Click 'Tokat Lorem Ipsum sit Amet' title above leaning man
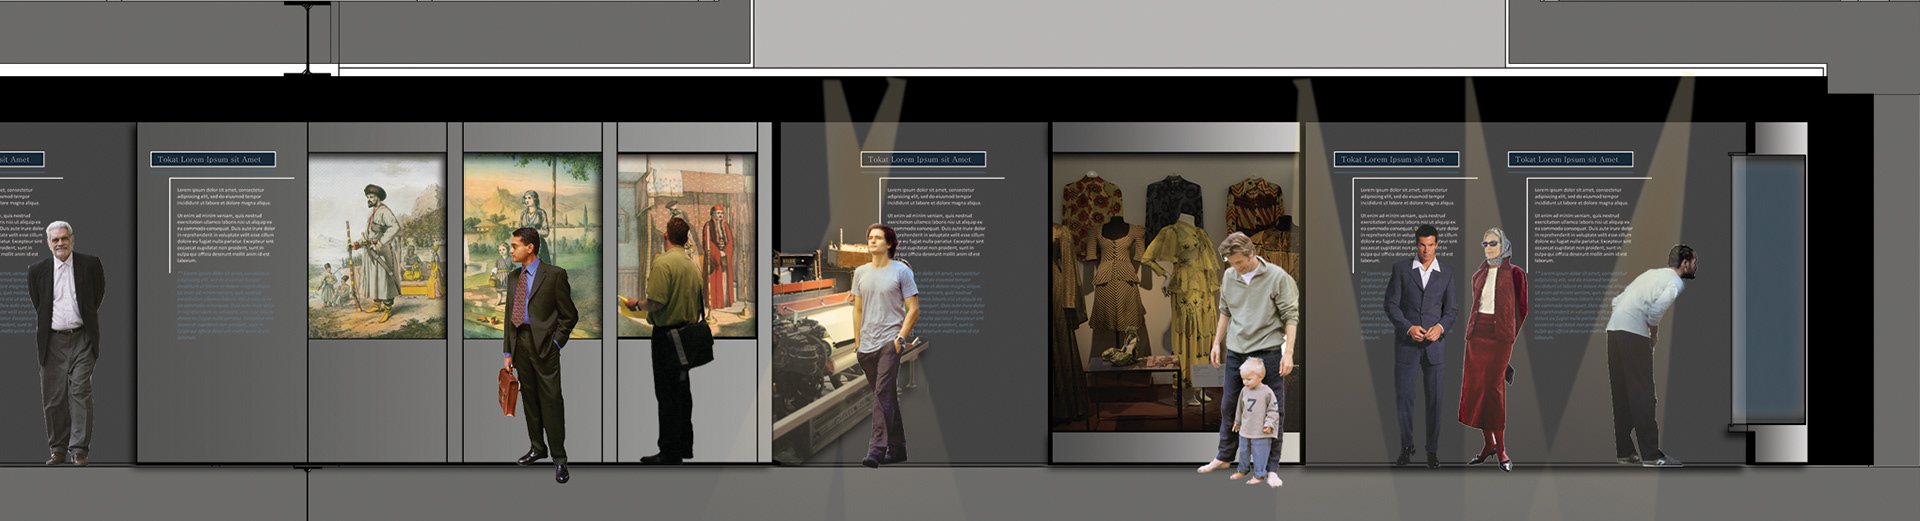The width and height of the screenshot is (1920, 521). (1570, 159)
